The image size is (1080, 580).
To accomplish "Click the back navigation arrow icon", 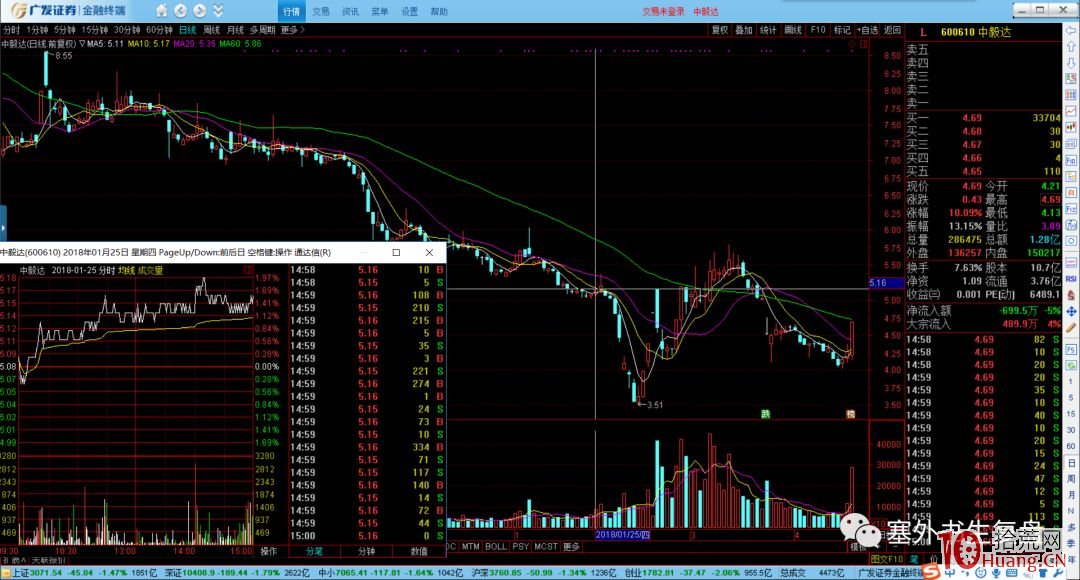I will point(180,11).
